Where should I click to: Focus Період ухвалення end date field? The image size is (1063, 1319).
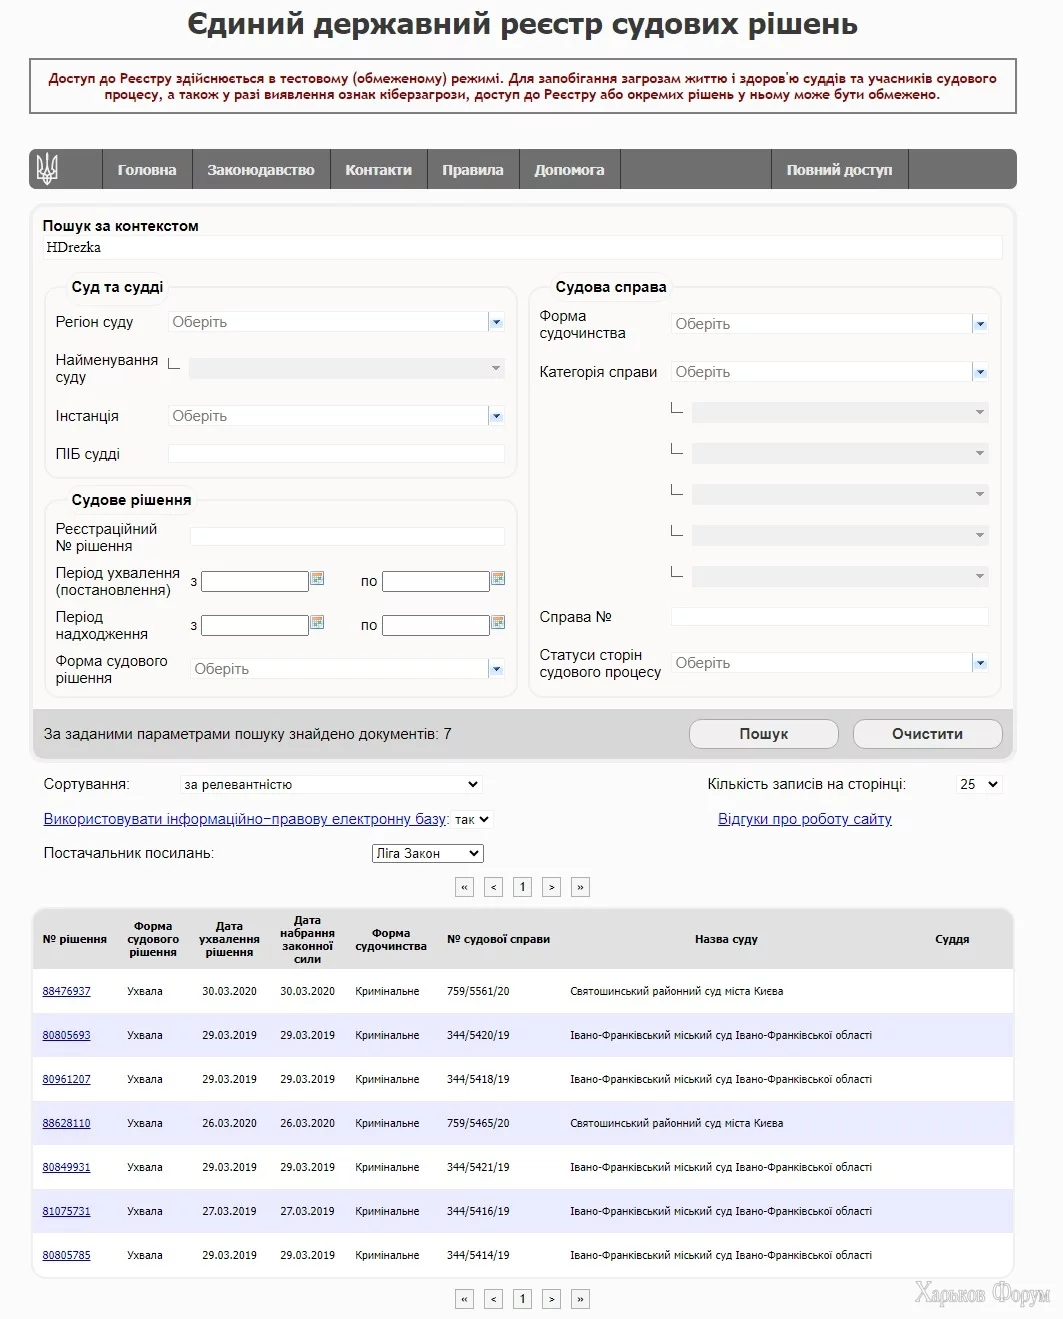(436, 581)
